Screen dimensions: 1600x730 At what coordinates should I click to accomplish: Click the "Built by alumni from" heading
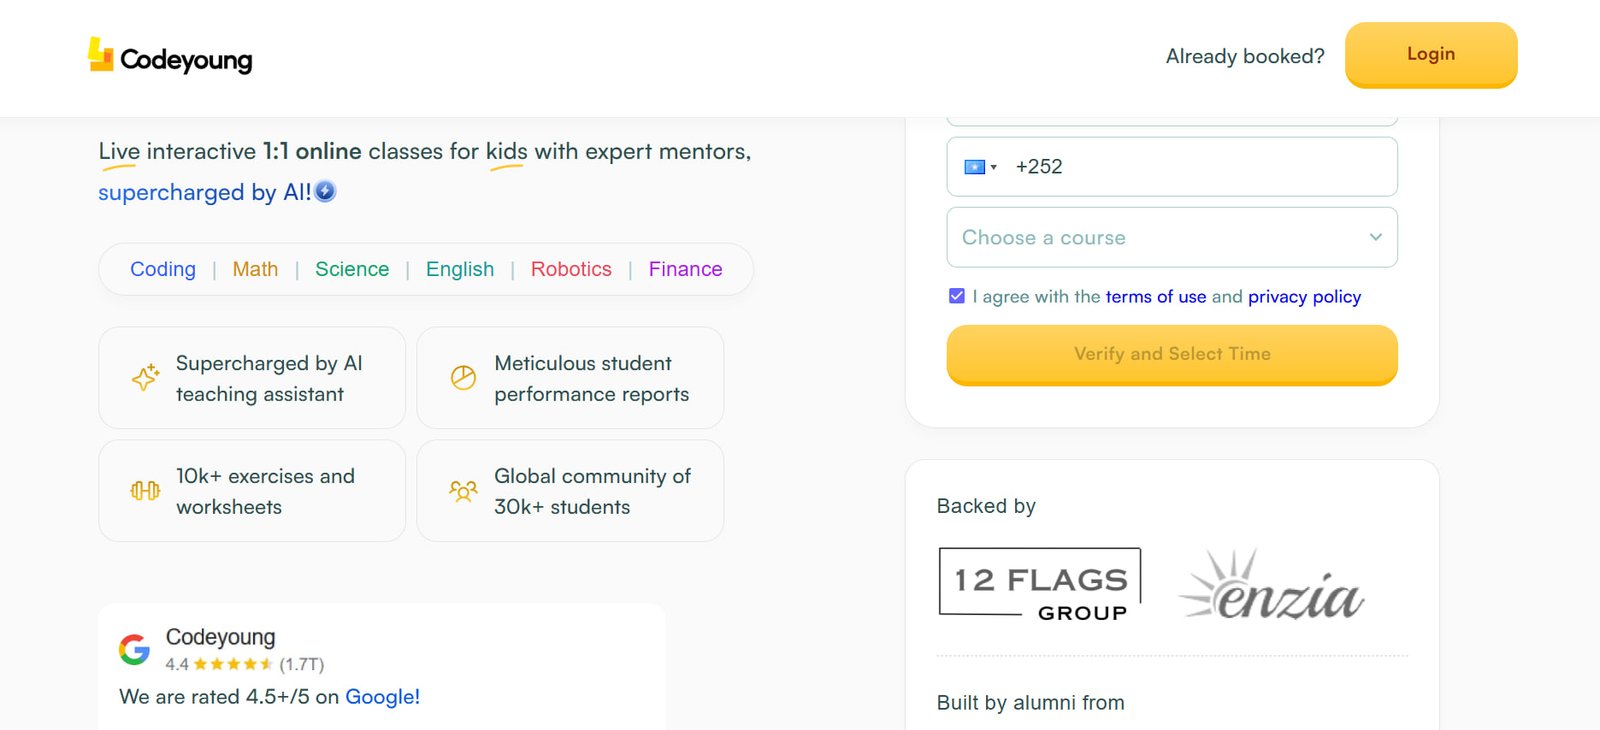1030,703
